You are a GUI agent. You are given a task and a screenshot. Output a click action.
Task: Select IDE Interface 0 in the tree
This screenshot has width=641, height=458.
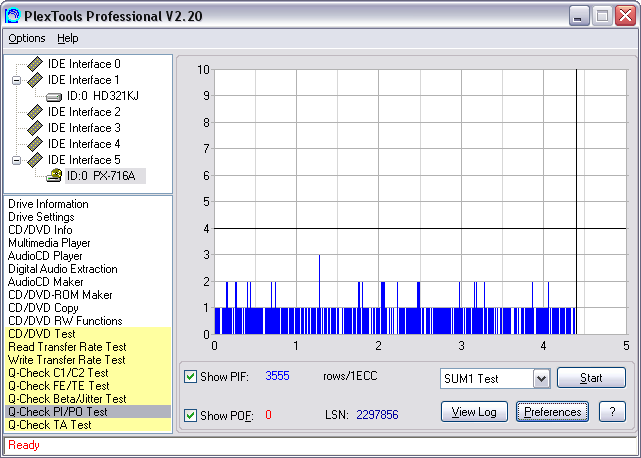(84, 64)
